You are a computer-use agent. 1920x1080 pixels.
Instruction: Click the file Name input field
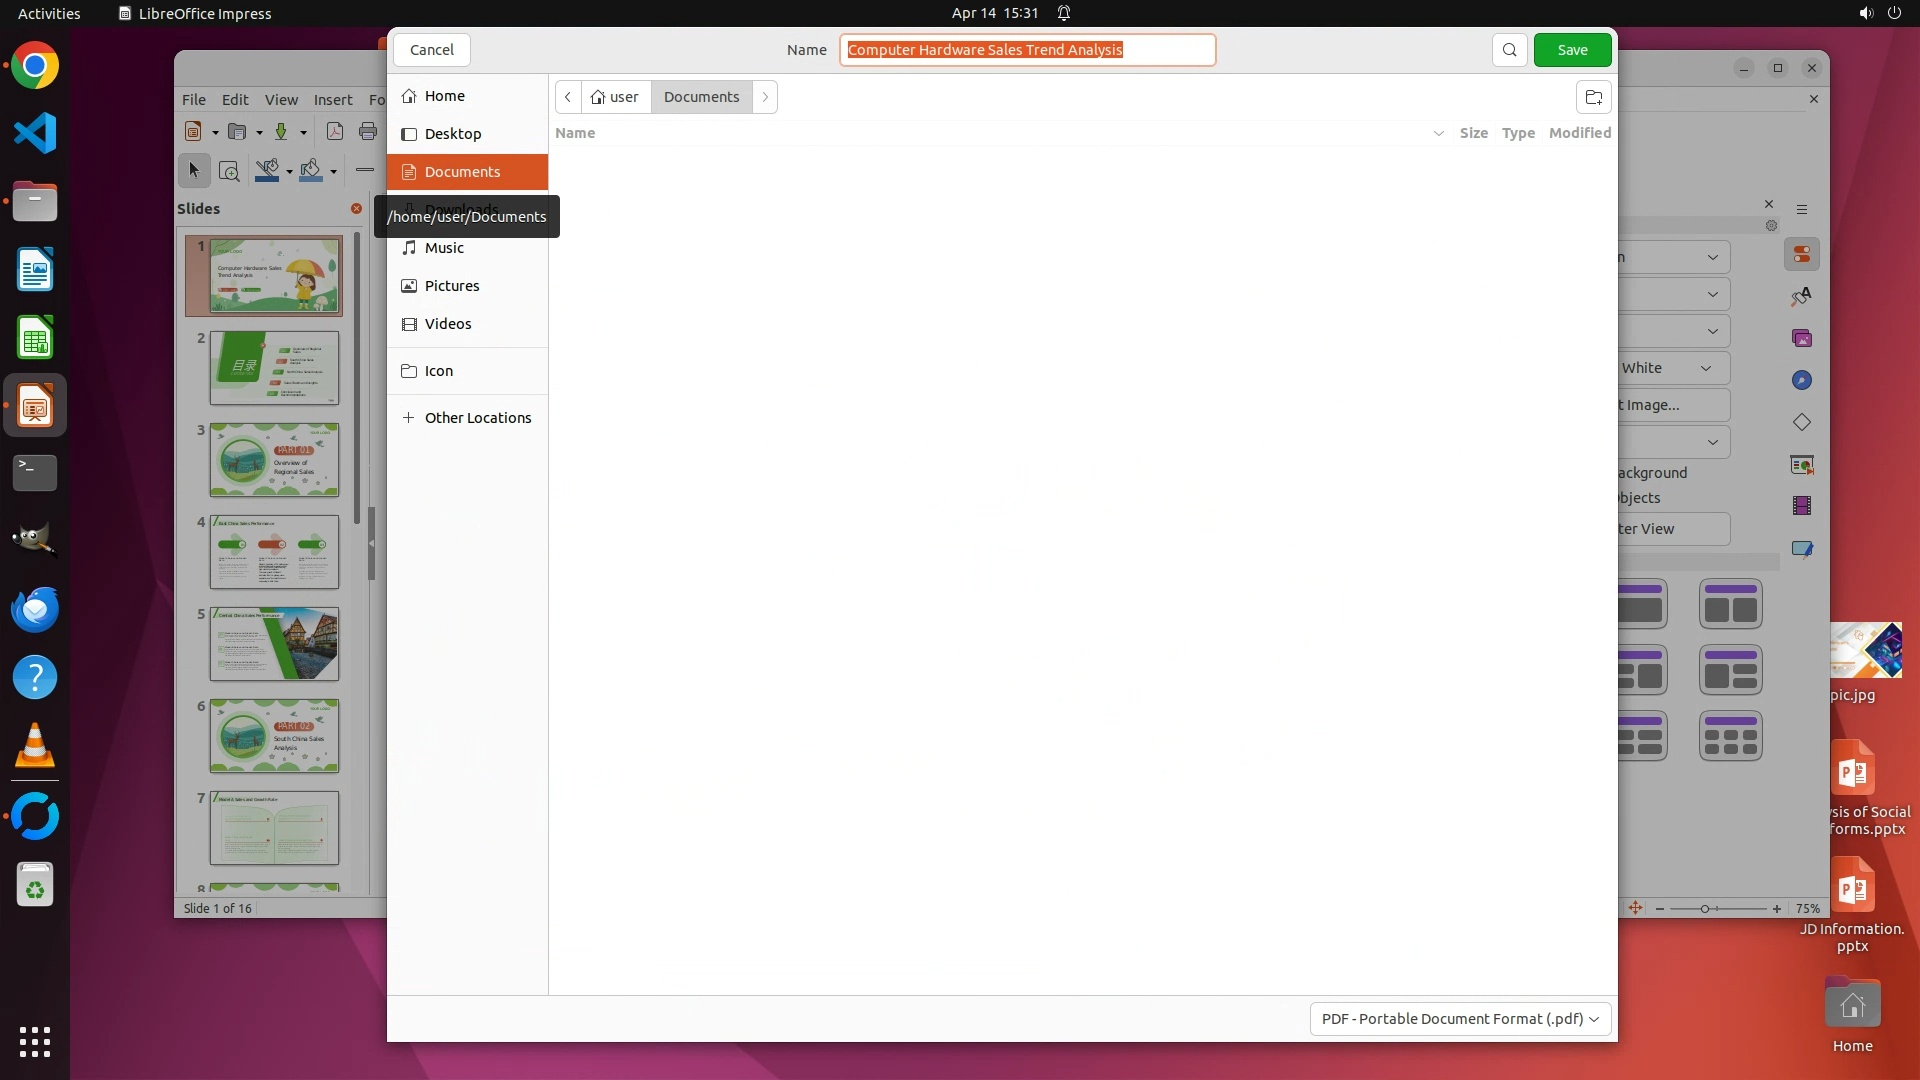click(x=1027, y=50)
